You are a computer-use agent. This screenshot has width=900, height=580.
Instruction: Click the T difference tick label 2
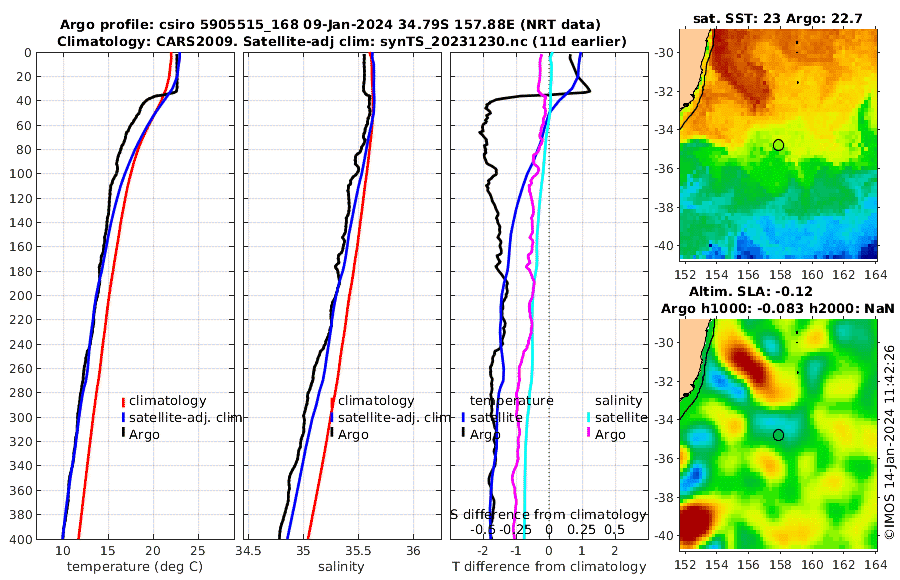[615, 551]
